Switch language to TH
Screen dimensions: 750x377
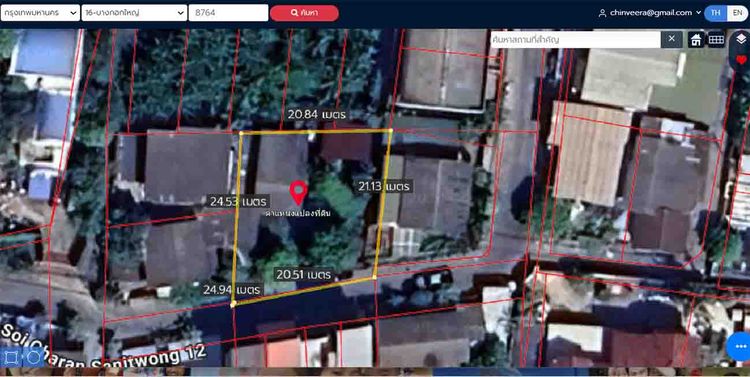pos(716,13)
